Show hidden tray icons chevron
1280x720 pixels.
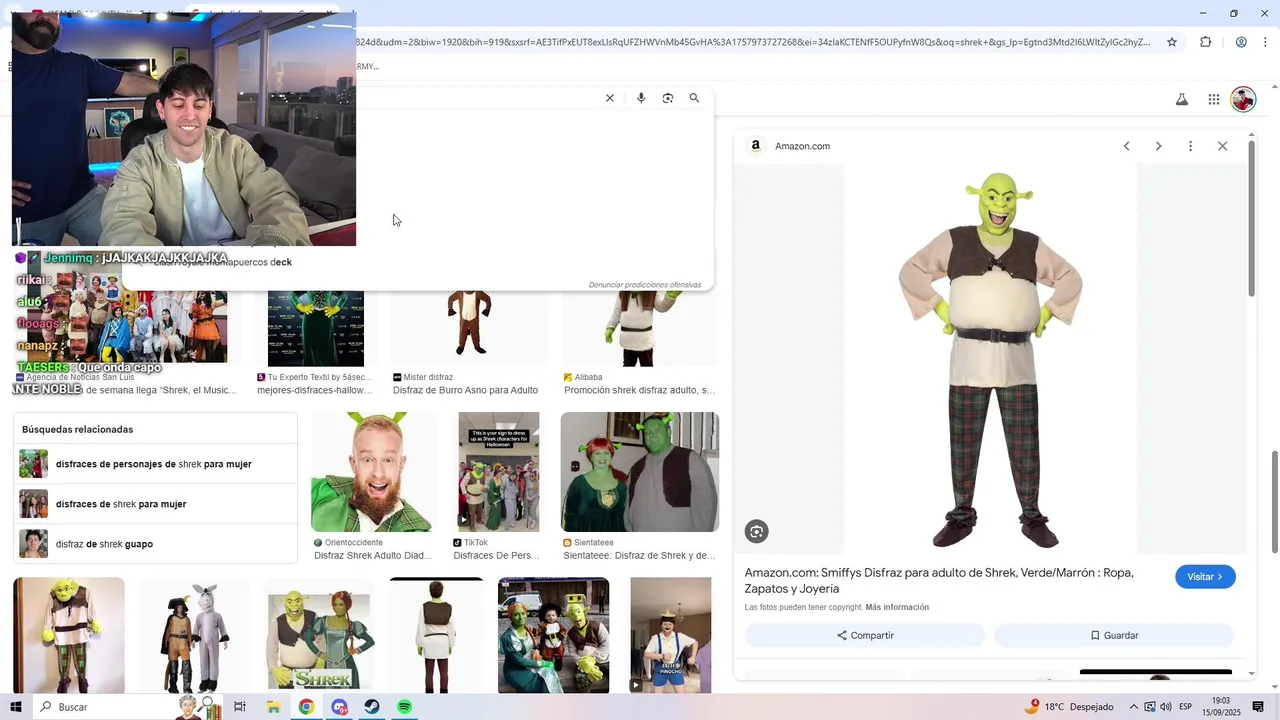1134,707
